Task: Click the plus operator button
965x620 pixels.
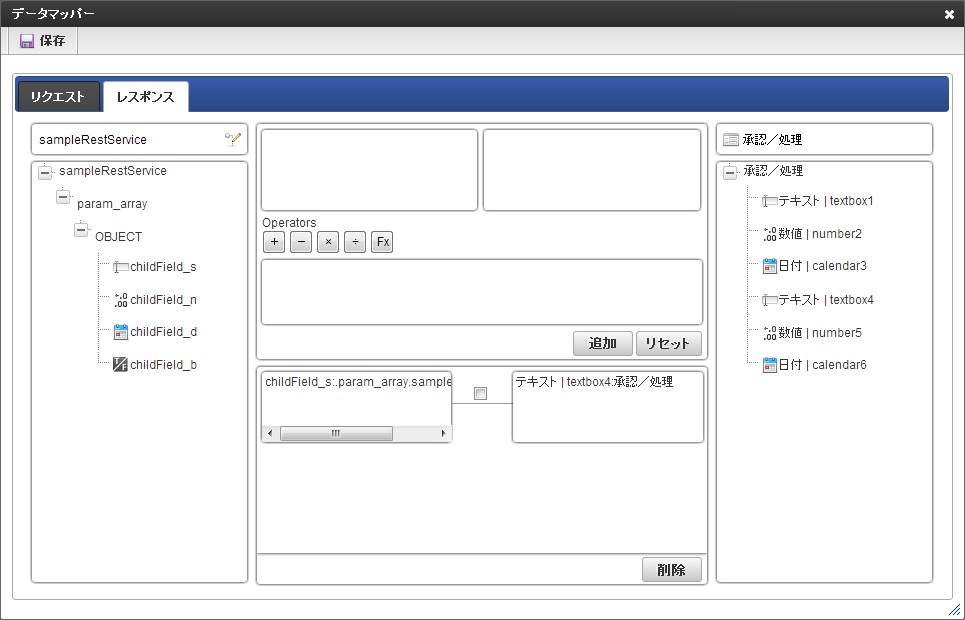Action: (274, 242)
